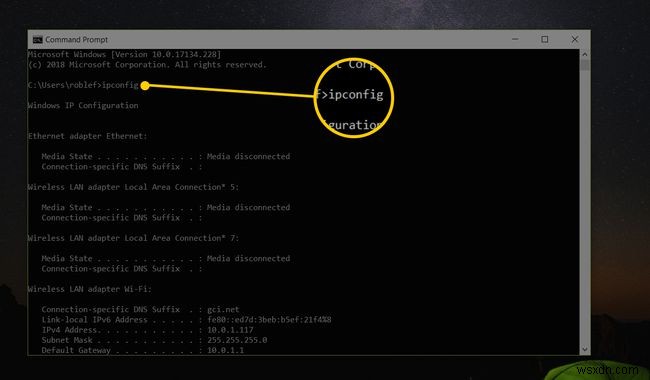Click the Microsoft Corporation copyright line
Viewport: 650px width, 380px height.
[x=147, y=65]
